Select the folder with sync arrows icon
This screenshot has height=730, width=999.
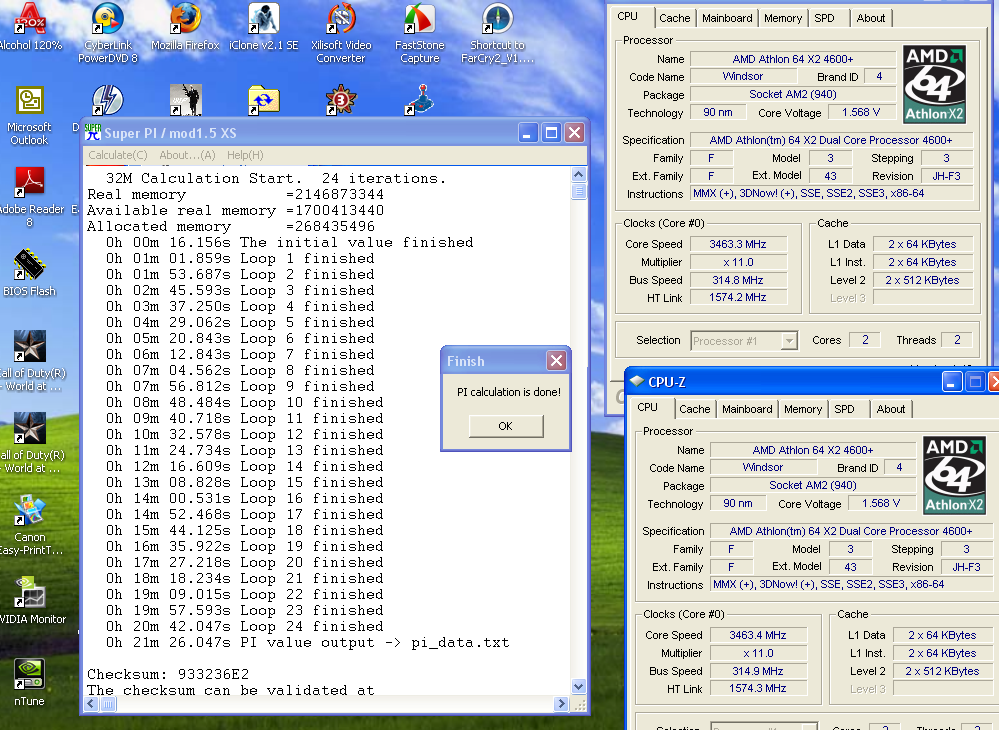[263, 100]
